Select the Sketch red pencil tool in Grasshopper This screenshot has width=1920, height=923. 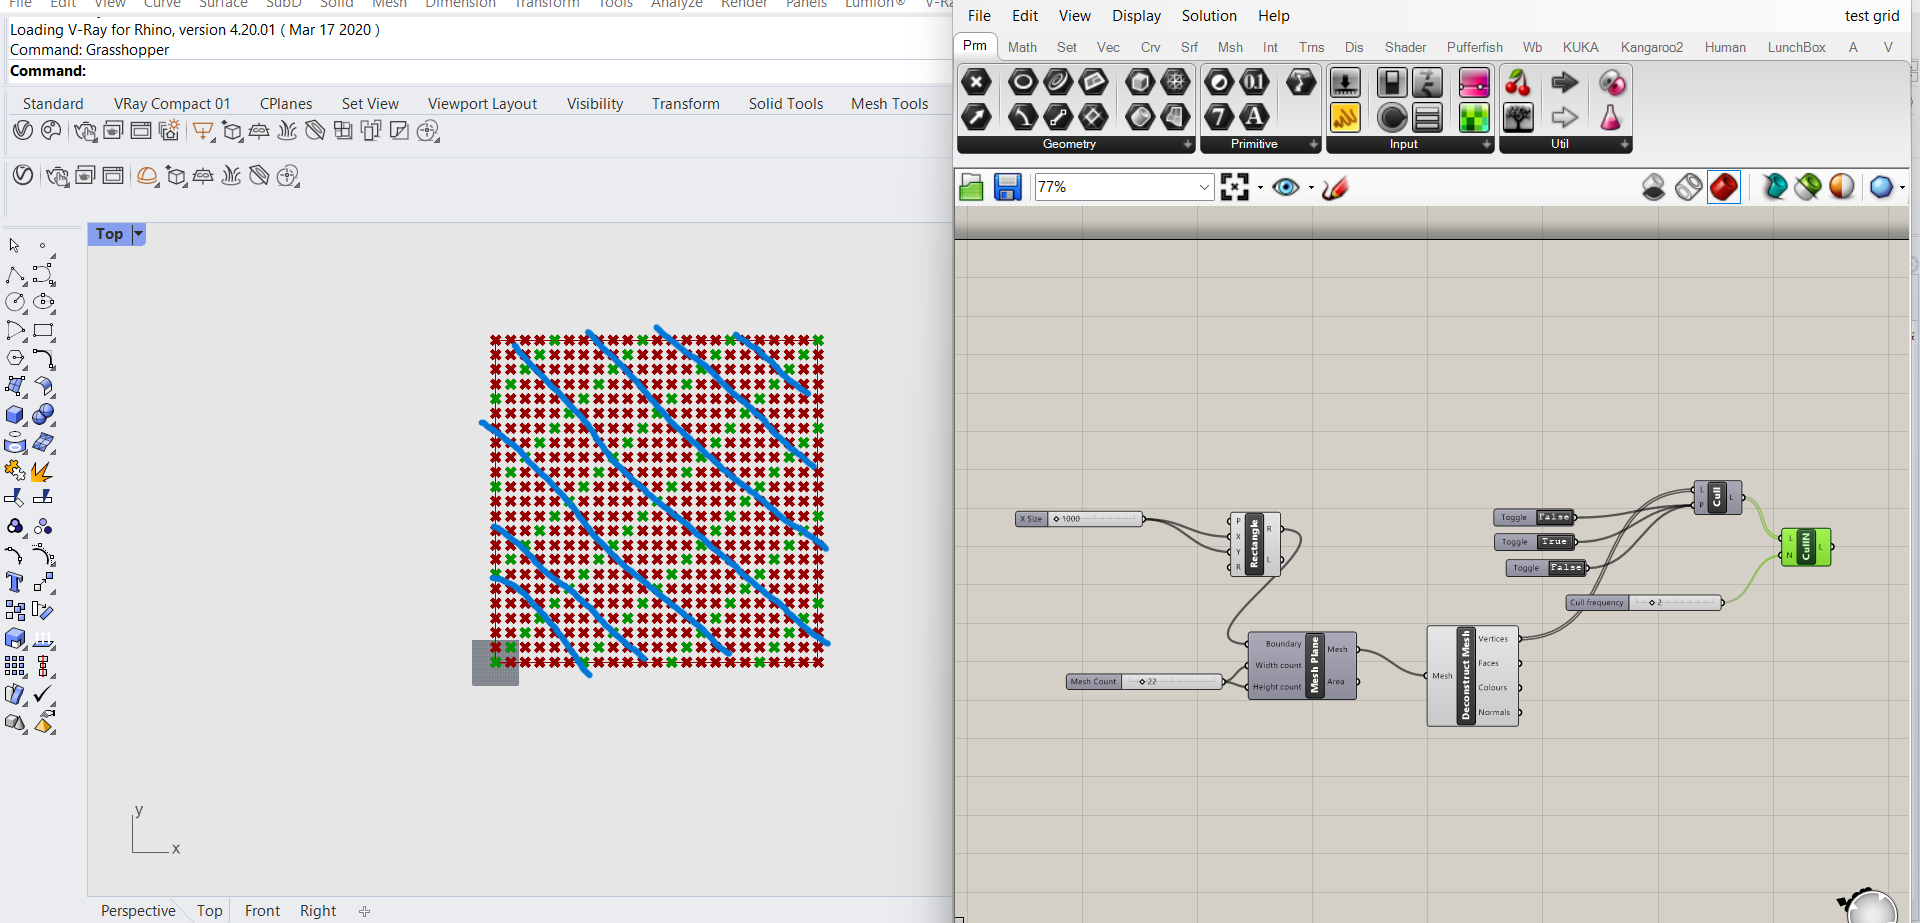tap(1335, 187)
